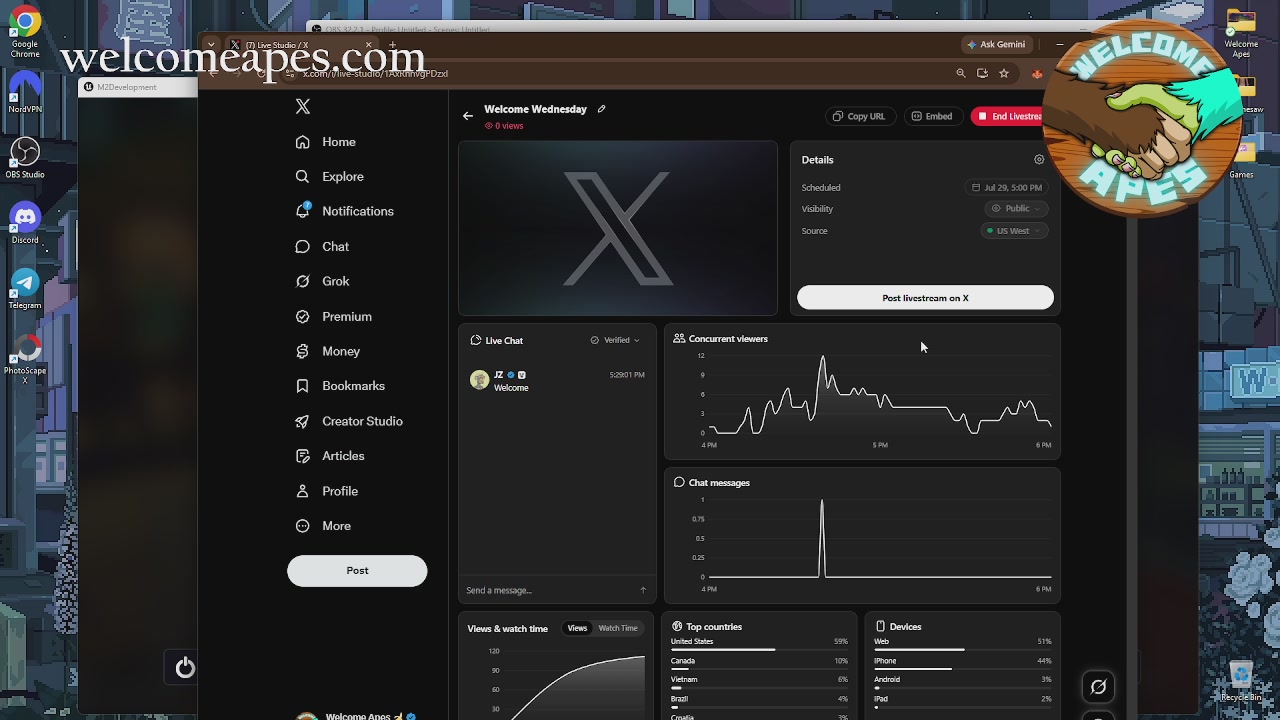Open Details settings gear icon

[1039, 159]
